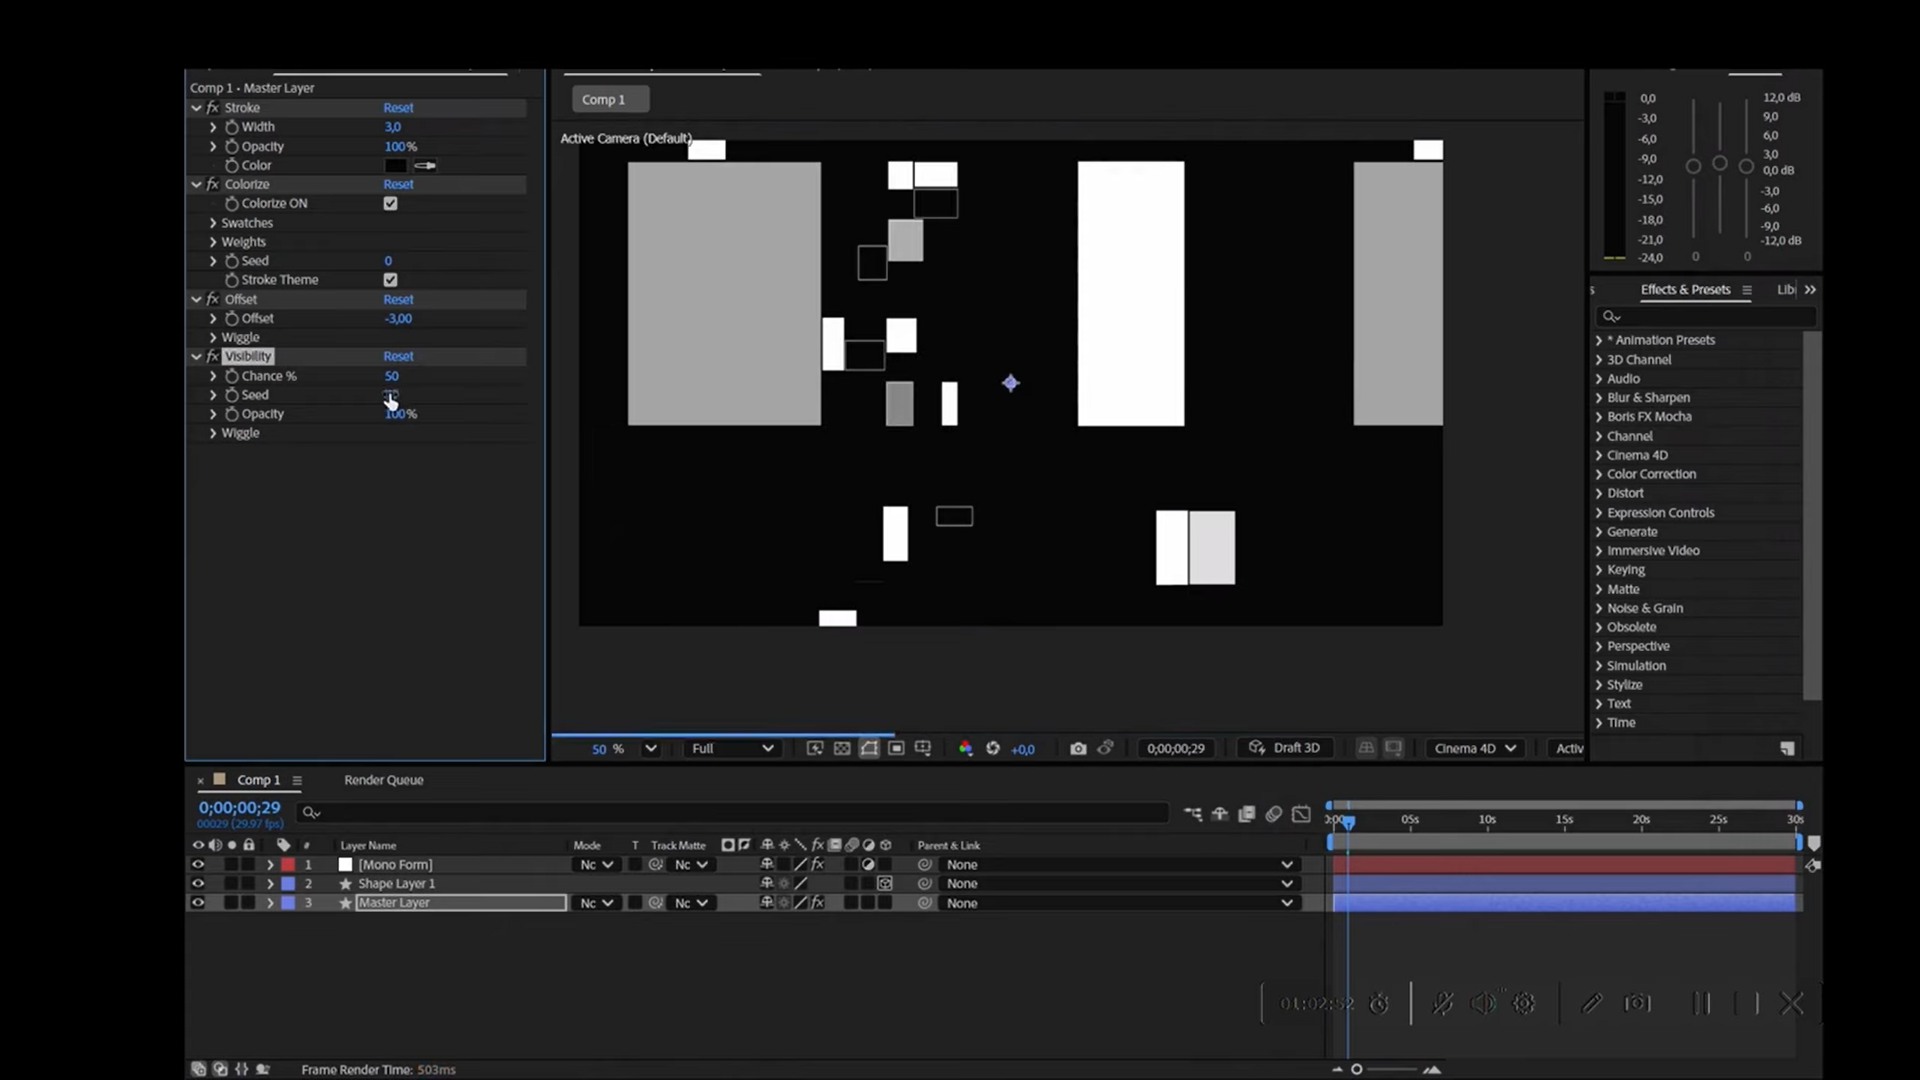Open the Full resolution dropdown
The width and height of the screenshot is (1920, 1080).
point(732,748)
